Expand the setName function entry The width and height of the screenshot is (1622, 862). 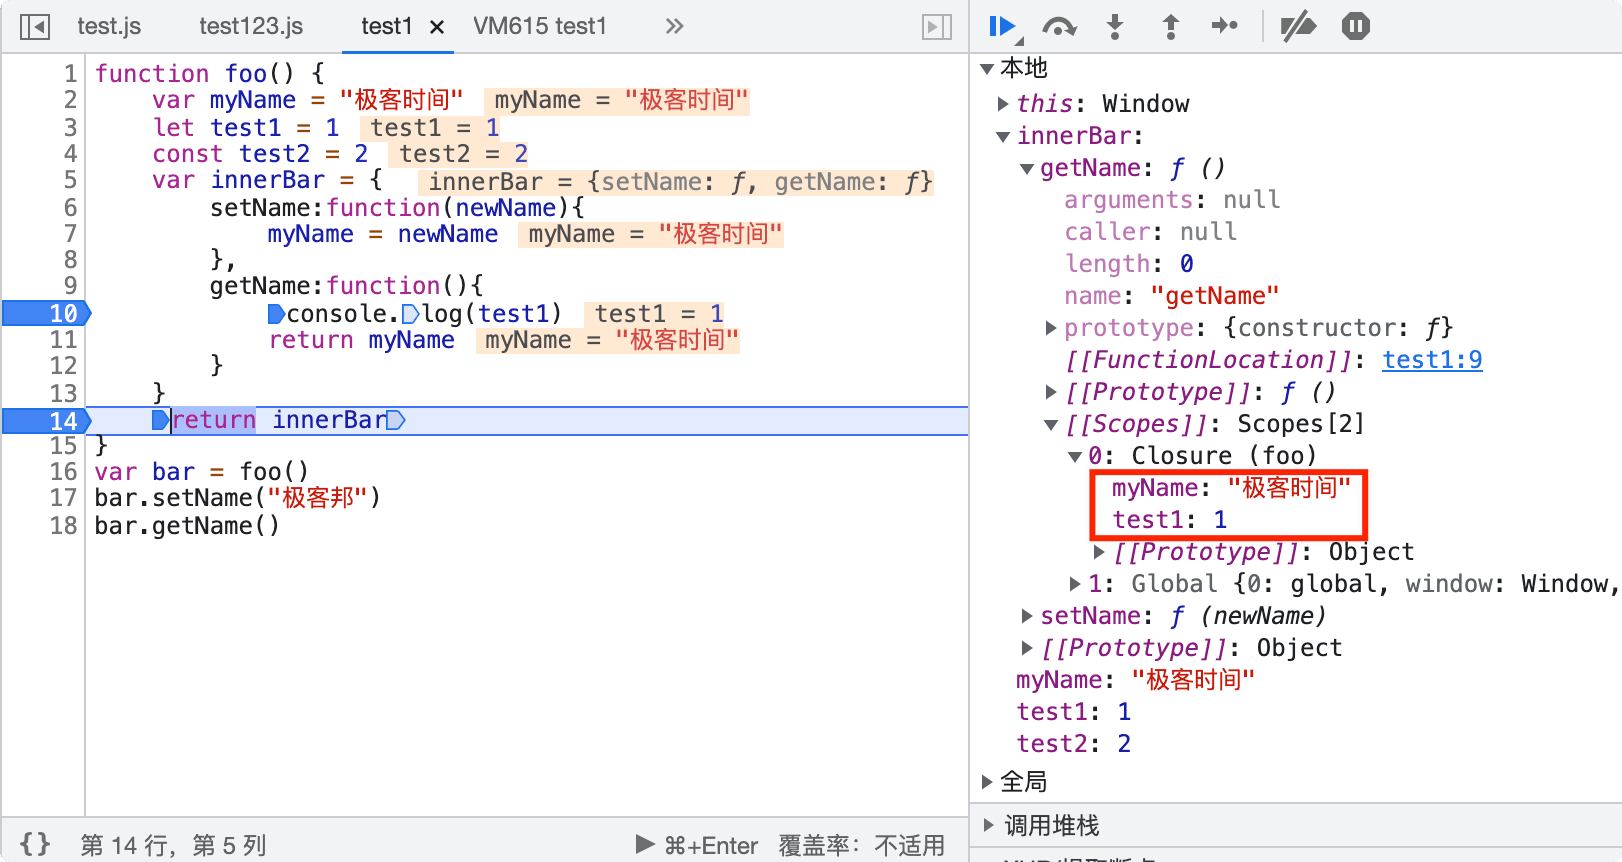[x=1027, y=616]
